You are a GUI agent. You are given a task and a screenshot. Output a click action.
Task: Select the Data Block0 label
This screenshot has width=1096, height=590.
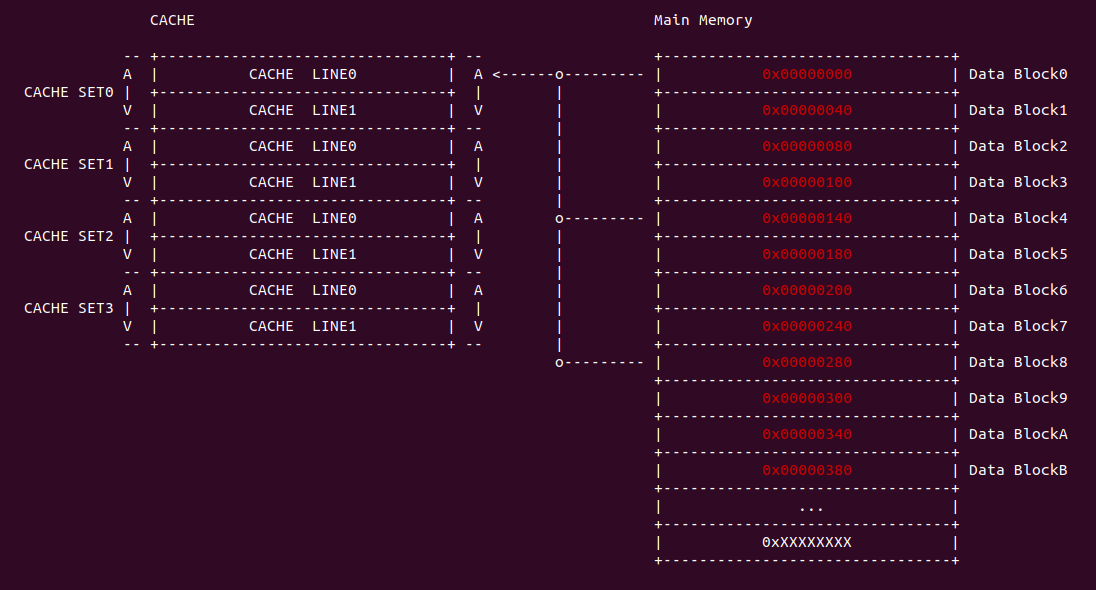(1018, 74)
